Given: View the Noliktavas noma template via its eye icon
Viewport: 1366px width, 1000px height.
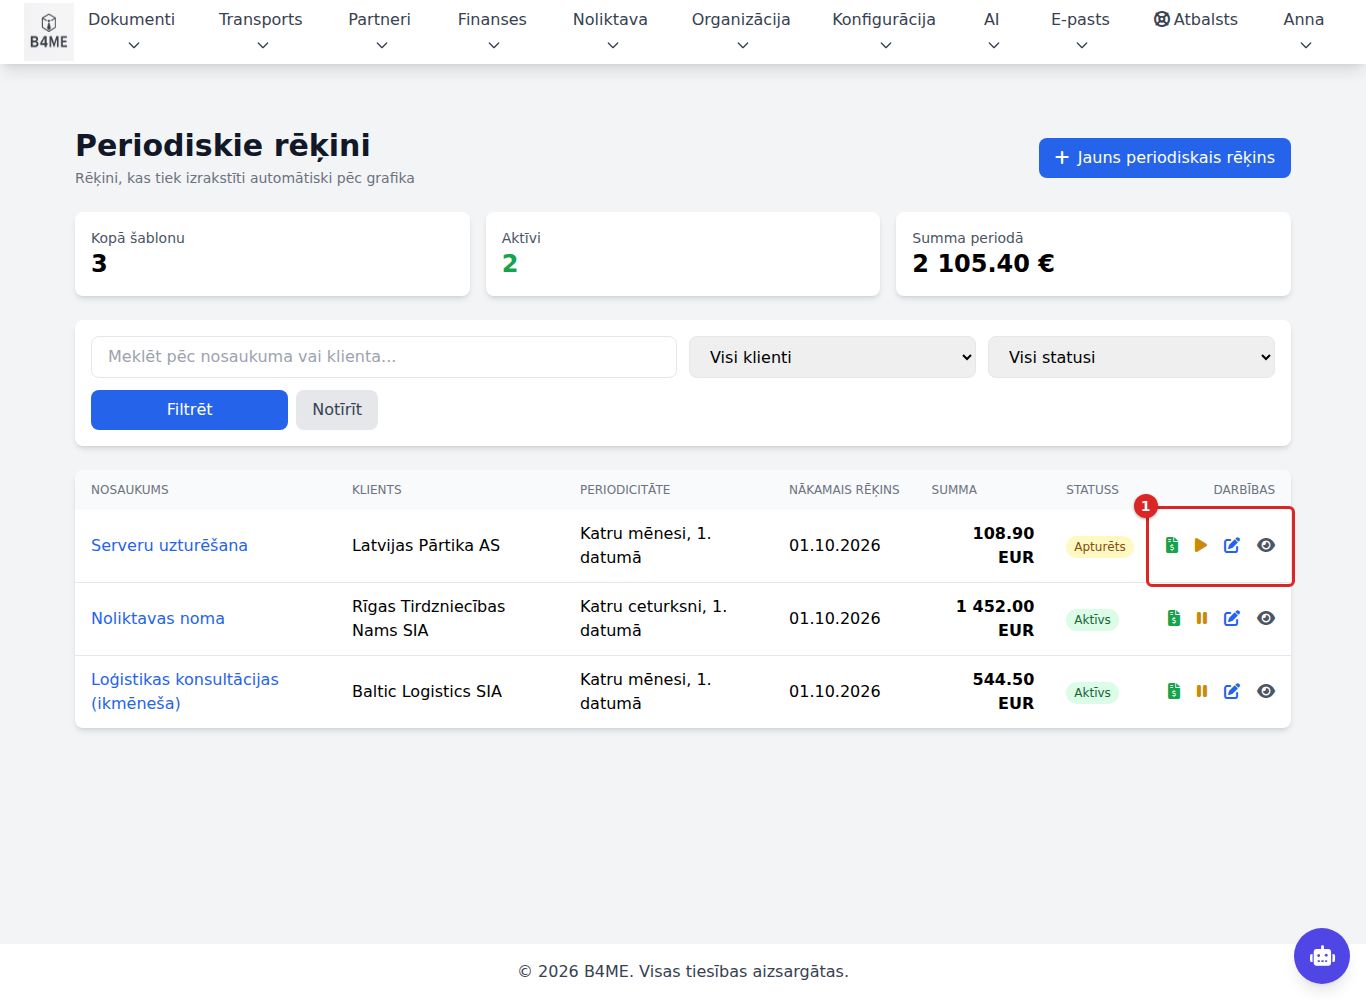Looking at the screenshot, I should (1266, 618).
